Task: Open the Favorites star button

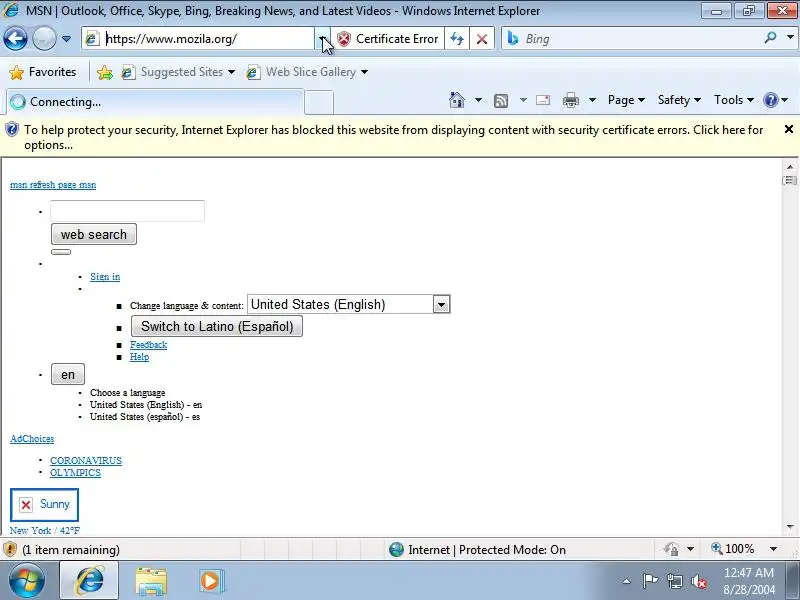Action: click(42, 72)
